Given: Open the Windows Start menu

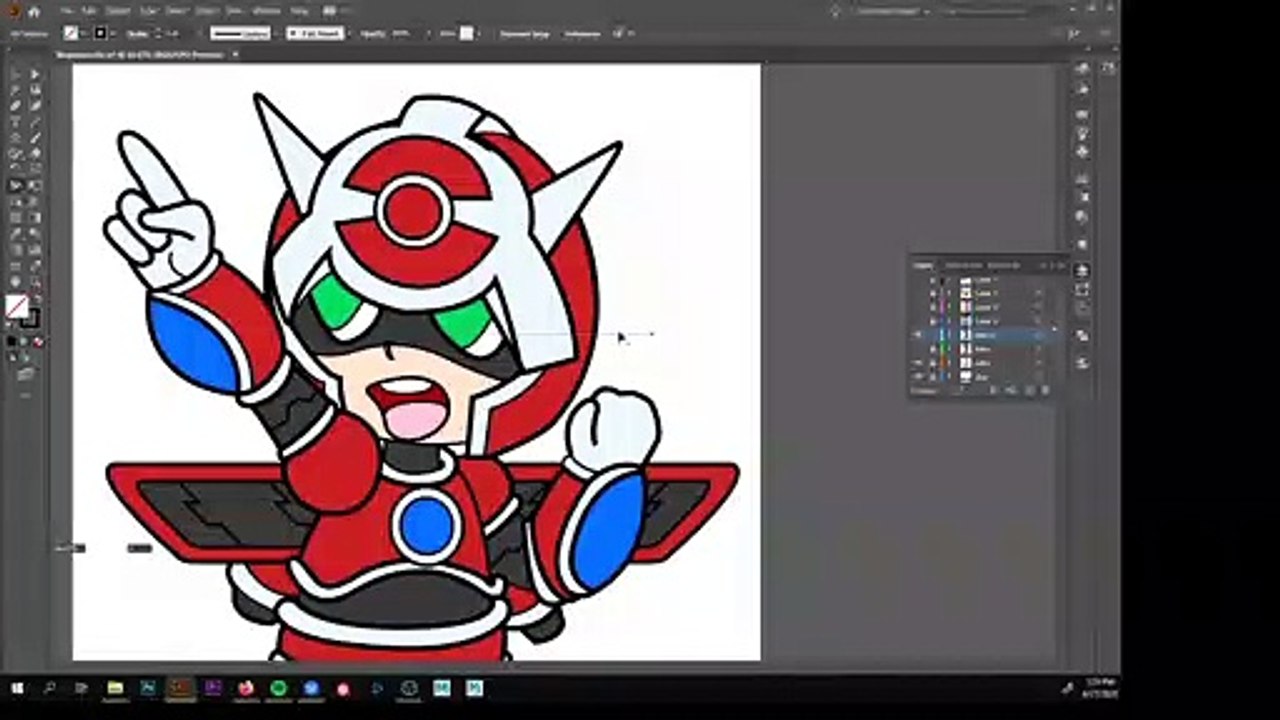Looking at the screenshot, I should tap(17, 688).
